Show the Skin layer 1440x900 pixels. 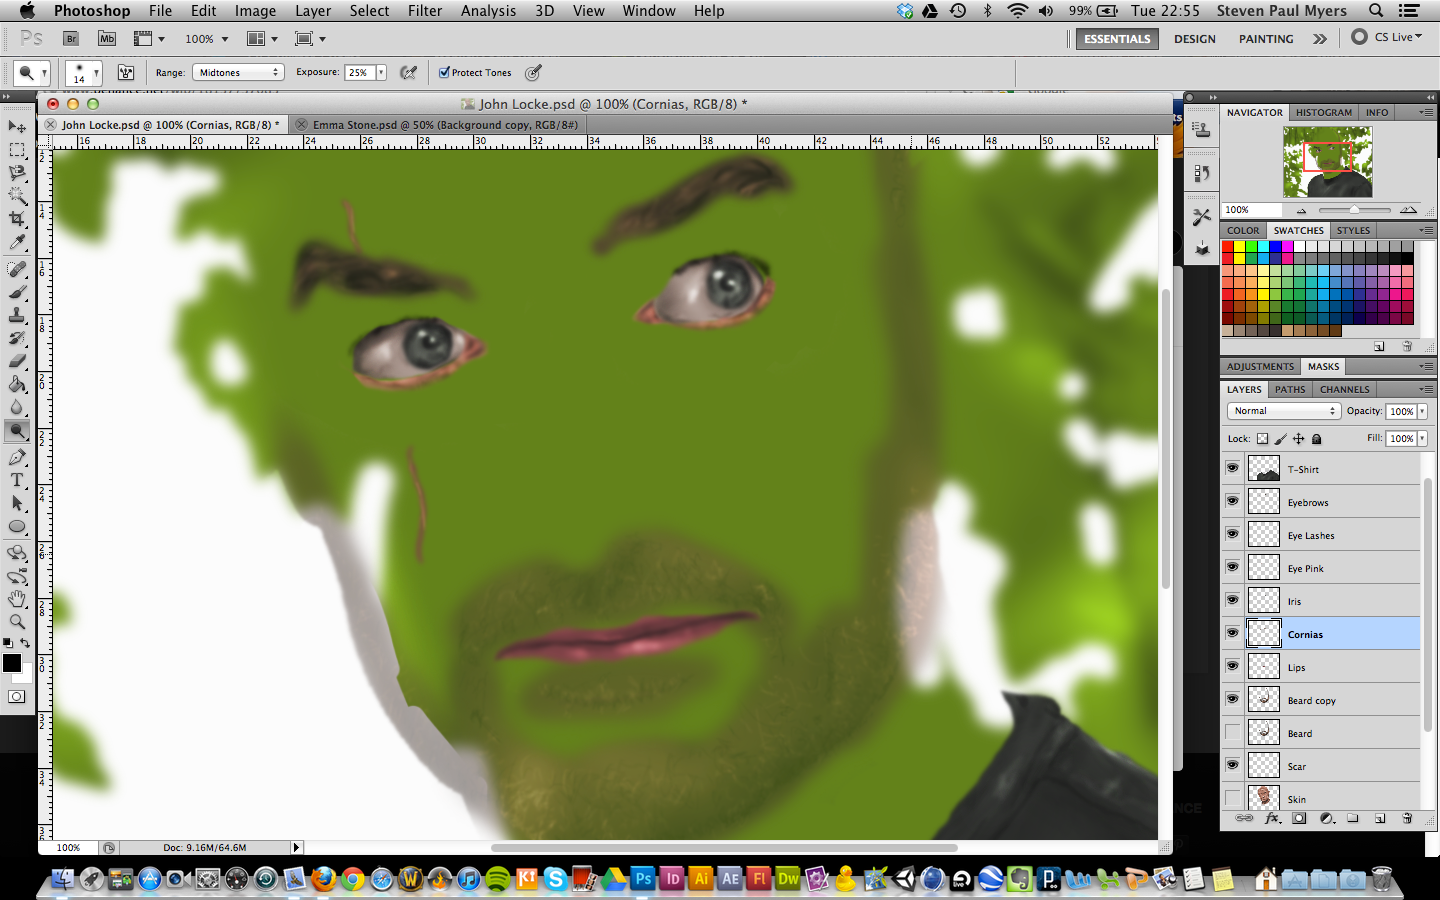pyautogui.click(x=1232, y=798)
